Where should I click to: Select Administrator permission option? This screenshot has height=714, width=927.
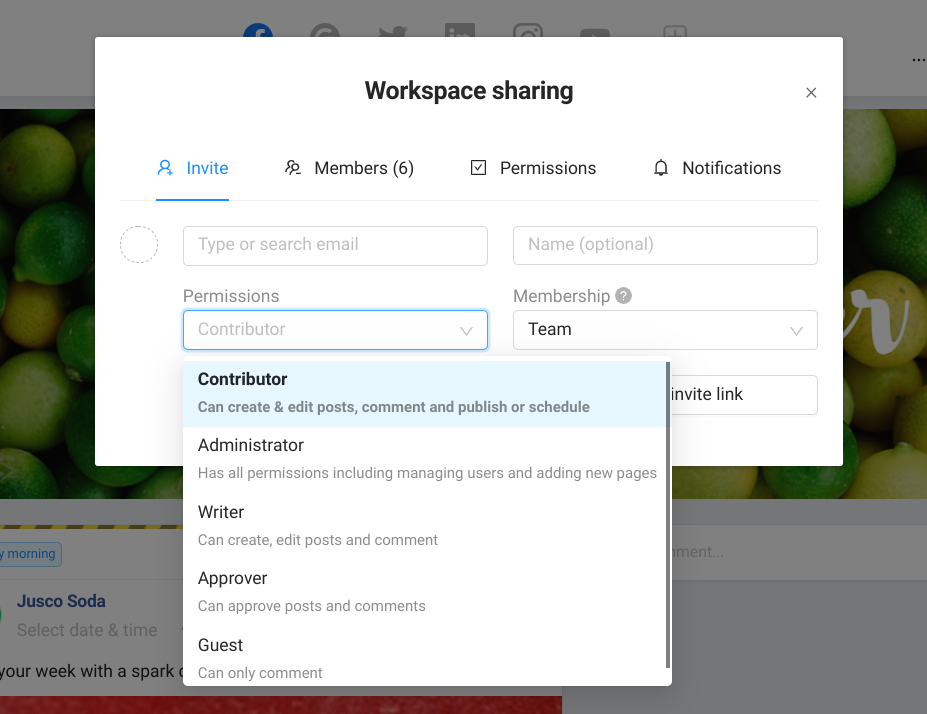424,459
